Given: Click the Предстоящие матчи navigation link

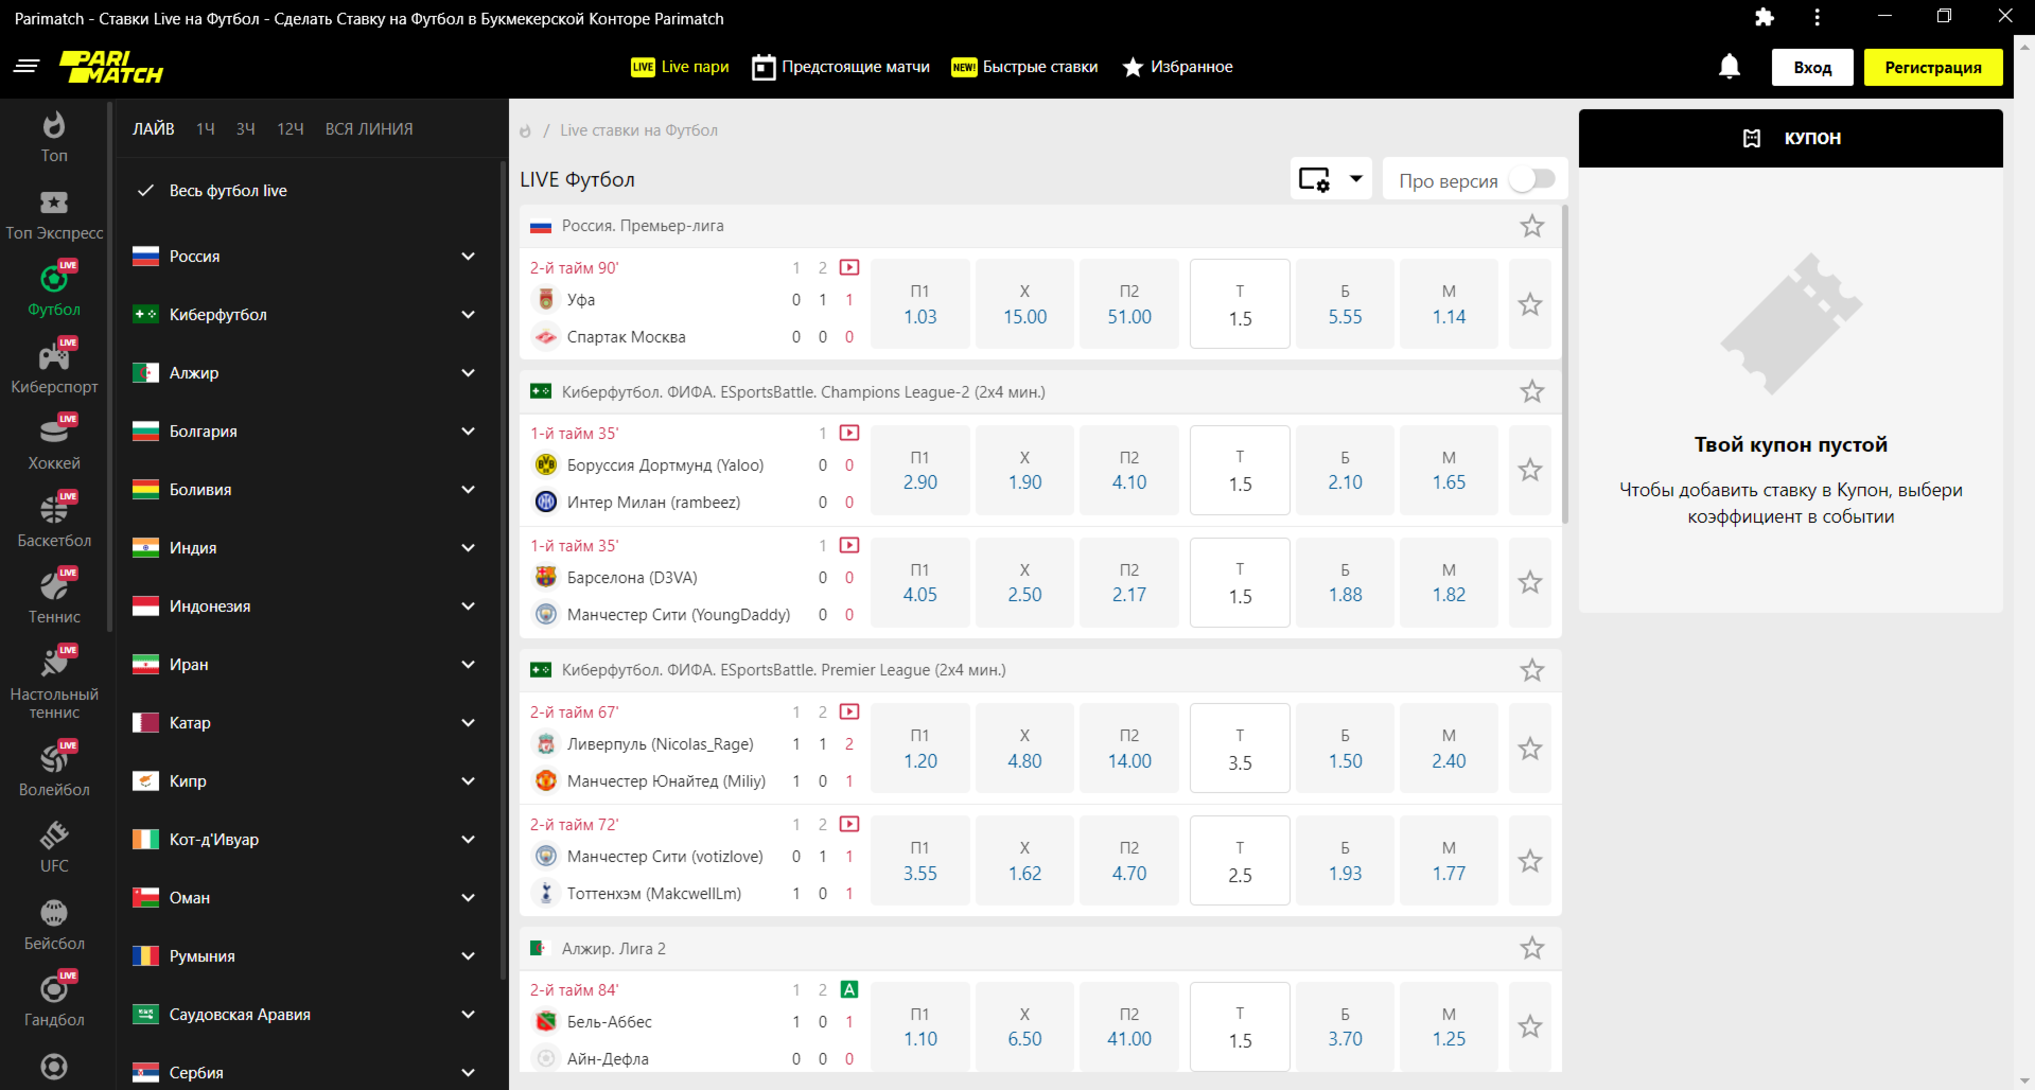Looking at the screenshot, I should click(848, 66).
